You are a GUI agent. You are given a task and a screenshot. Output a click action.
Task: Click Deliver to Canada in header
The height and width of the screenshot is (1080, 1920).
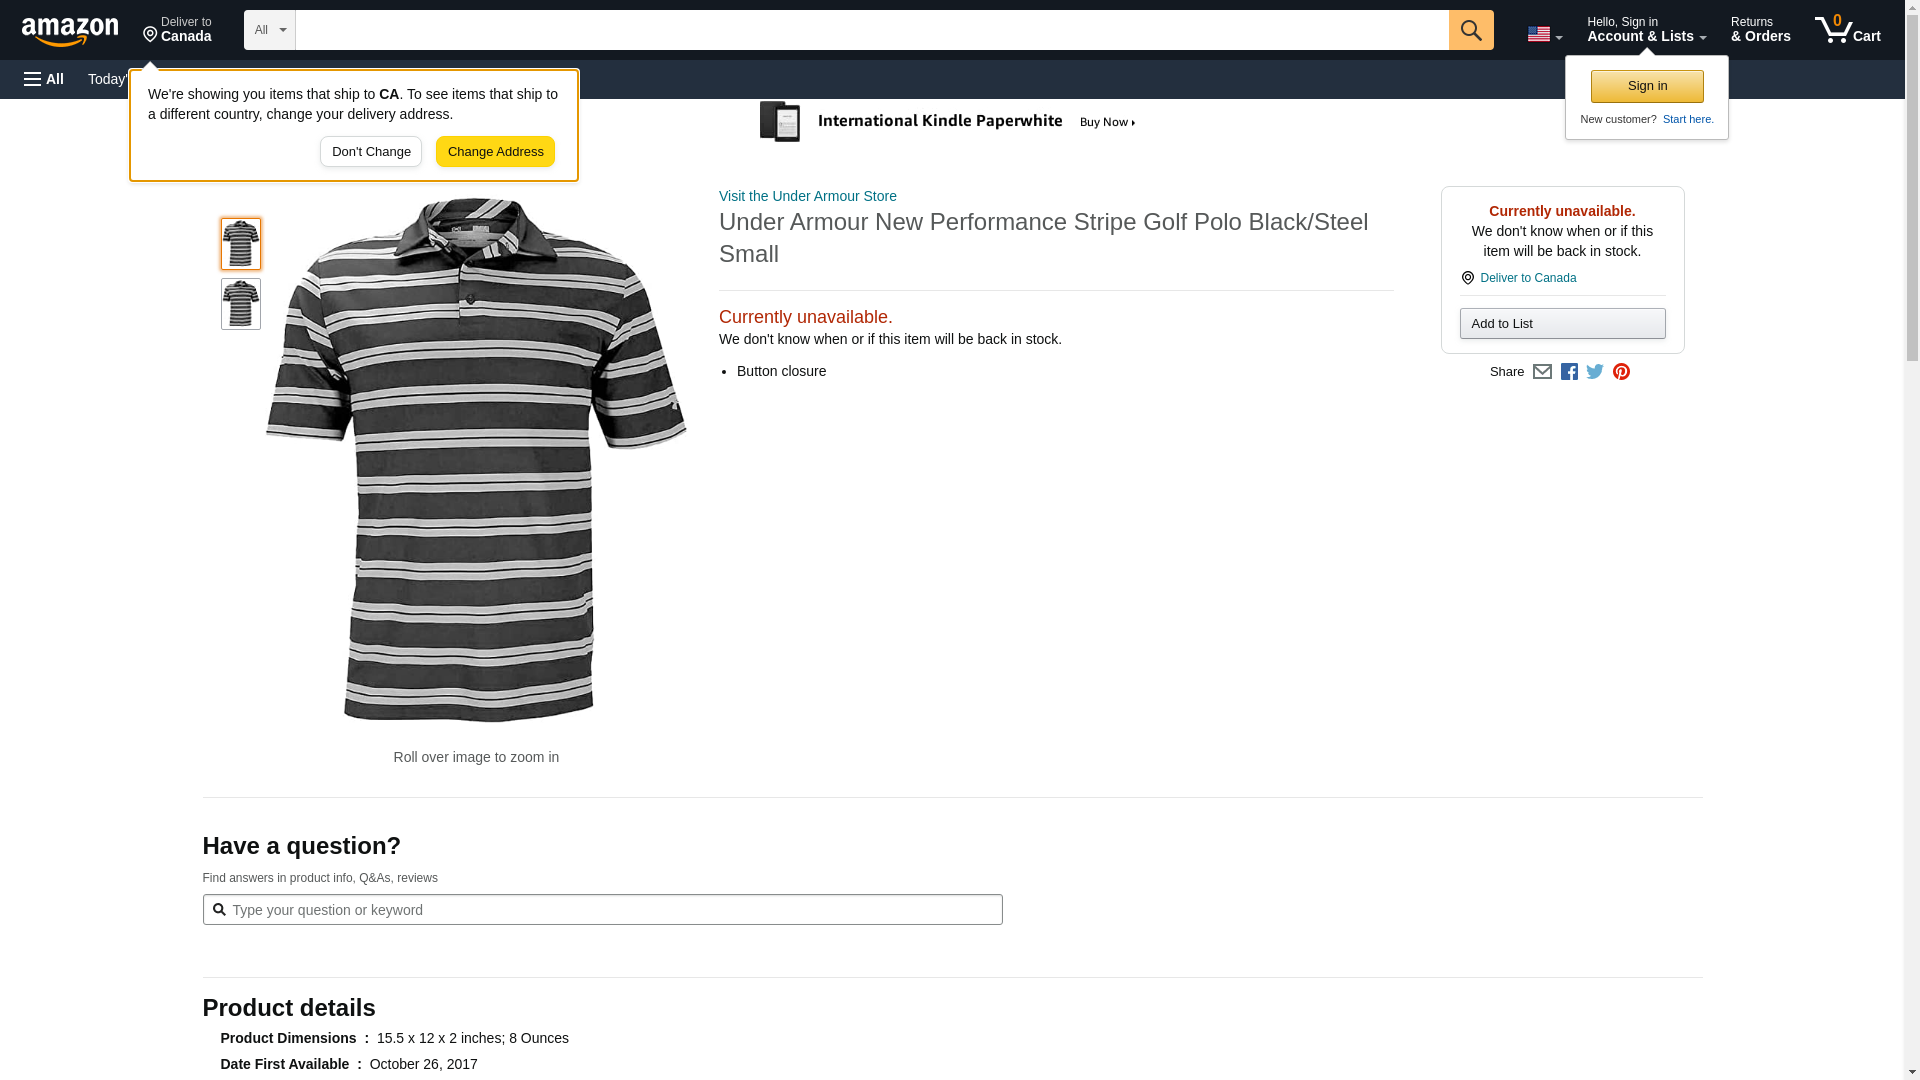177,29
